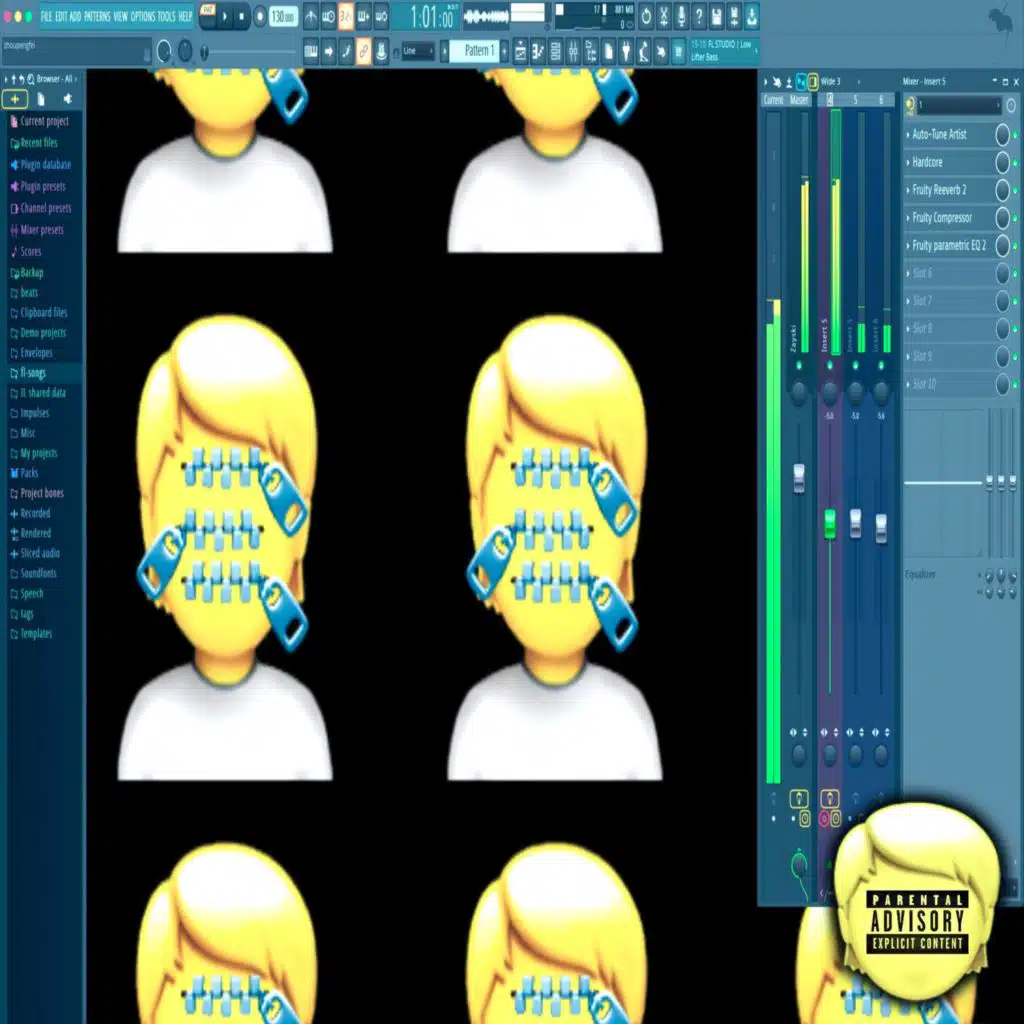Screen dimensions: 1024x1024
Task: Open the PATTERNS menu
Action: click(x=97, y=17)
